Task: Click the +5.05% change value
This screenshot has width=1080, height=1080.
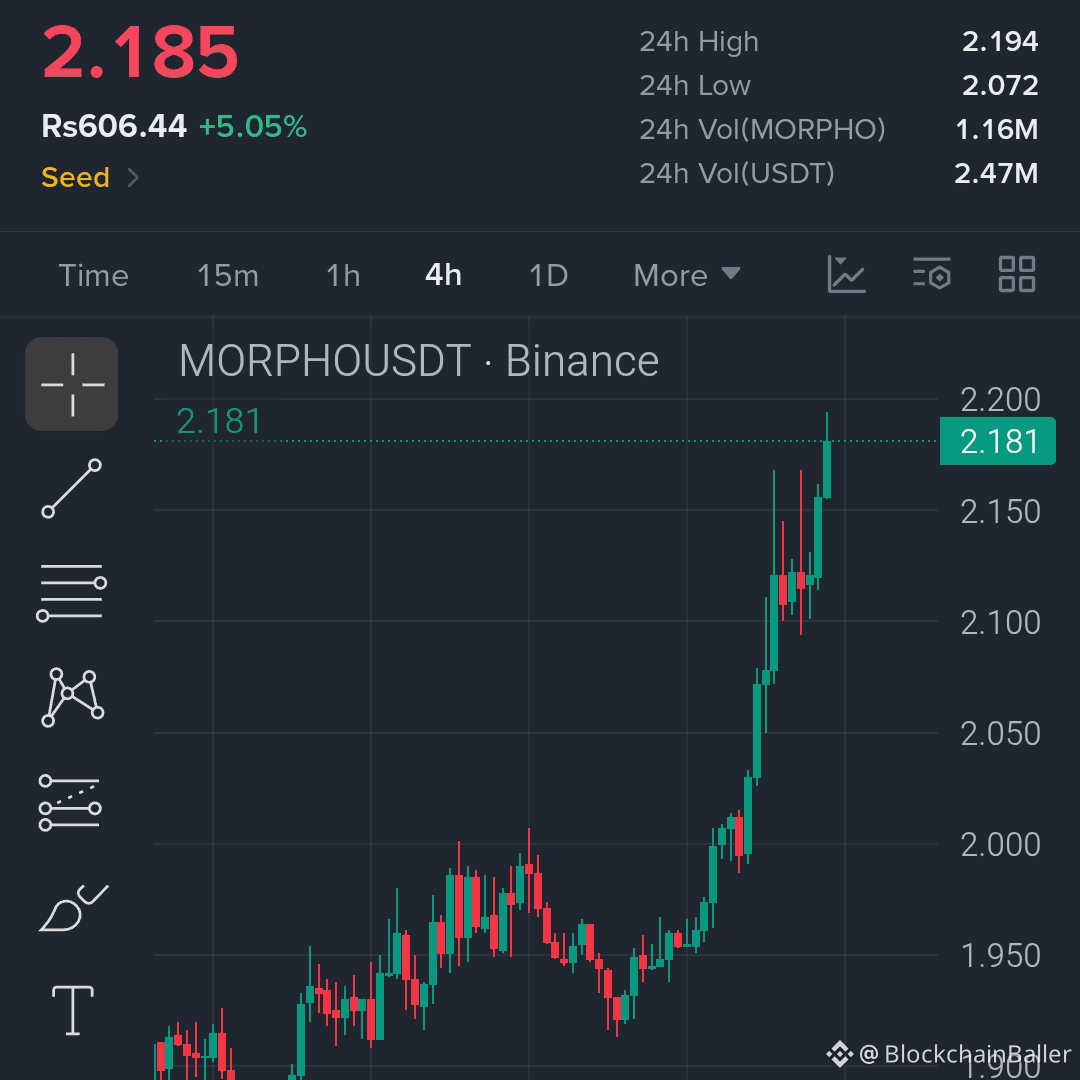Action: [252, 127]
